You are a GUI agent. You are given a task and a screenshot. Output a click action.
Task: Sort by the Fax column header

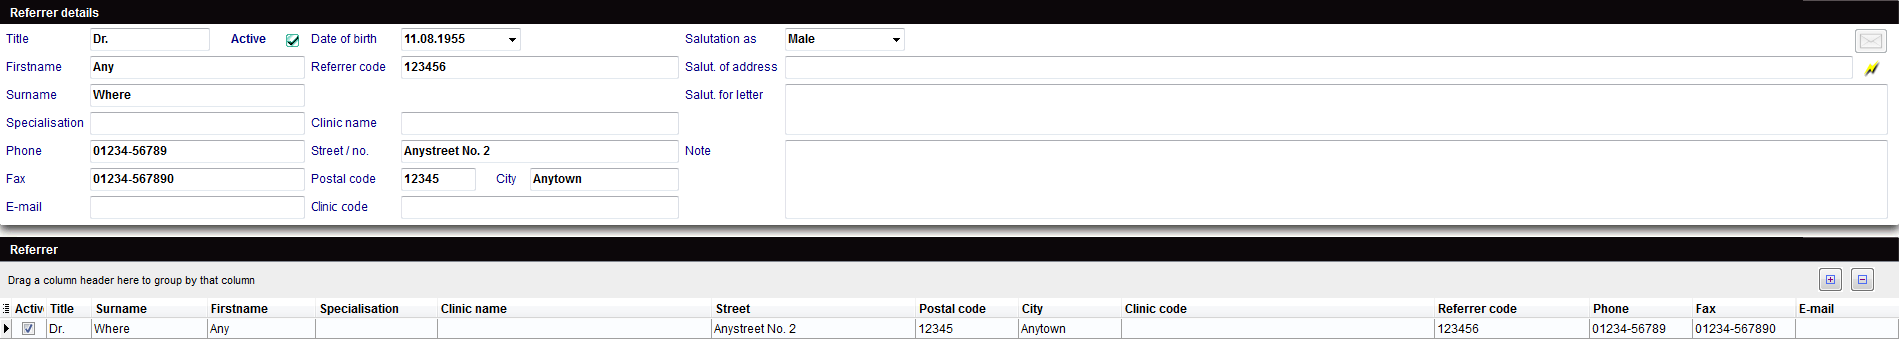click(x=1744, y=309)
